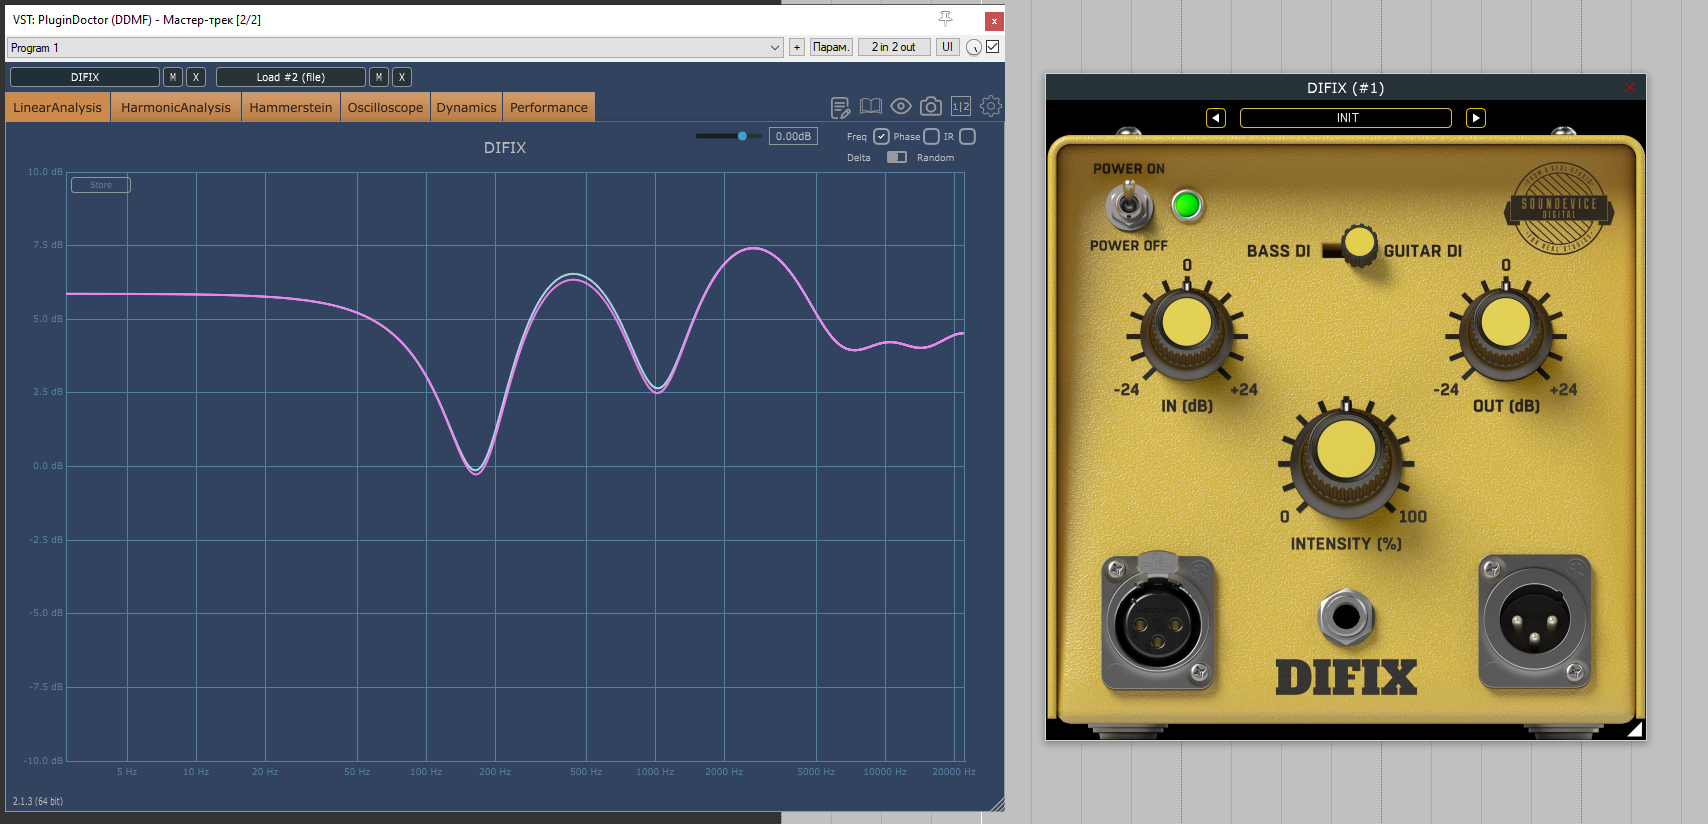Take a snapshot with the camera icon
This screenshot has height=824, width=1708.
[930, 106]
